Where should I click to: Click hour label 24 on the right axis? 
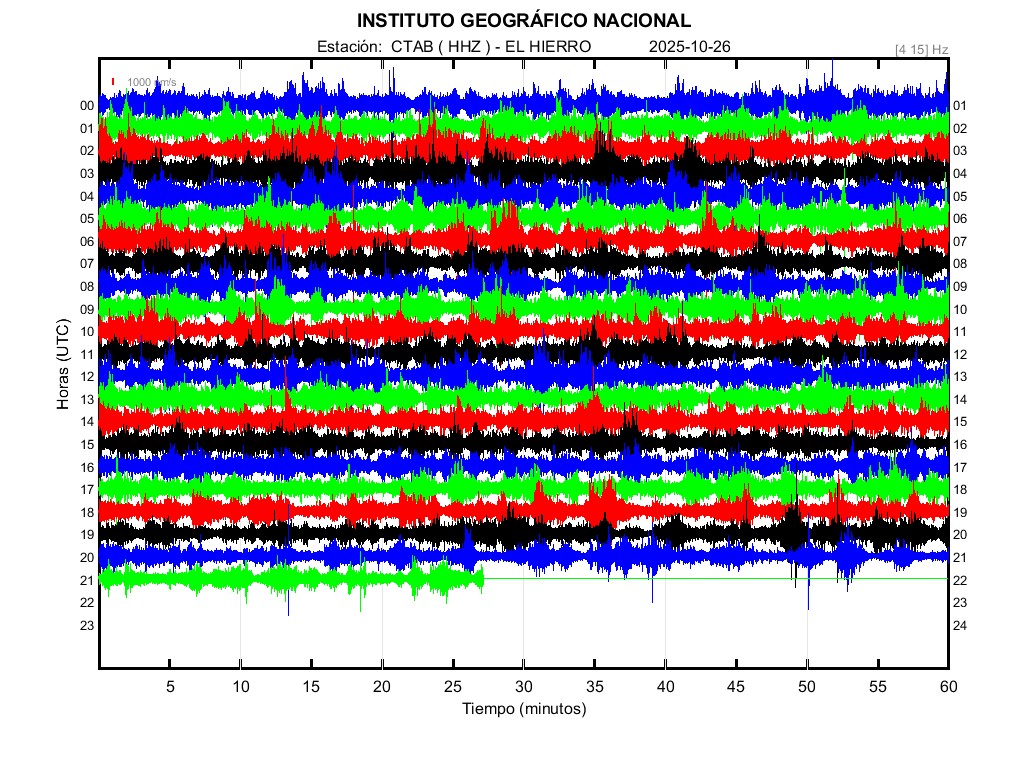(x=960, y=625)
